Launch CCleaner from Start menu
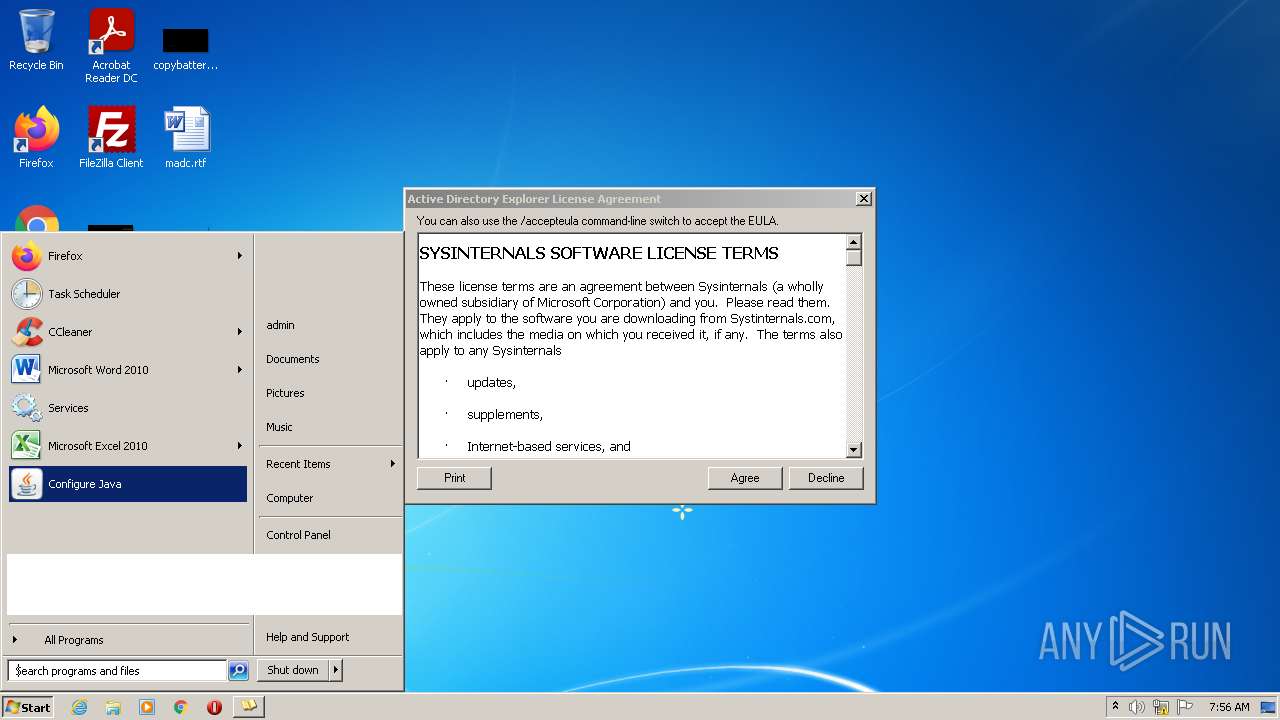 click(x=128, y=332)
